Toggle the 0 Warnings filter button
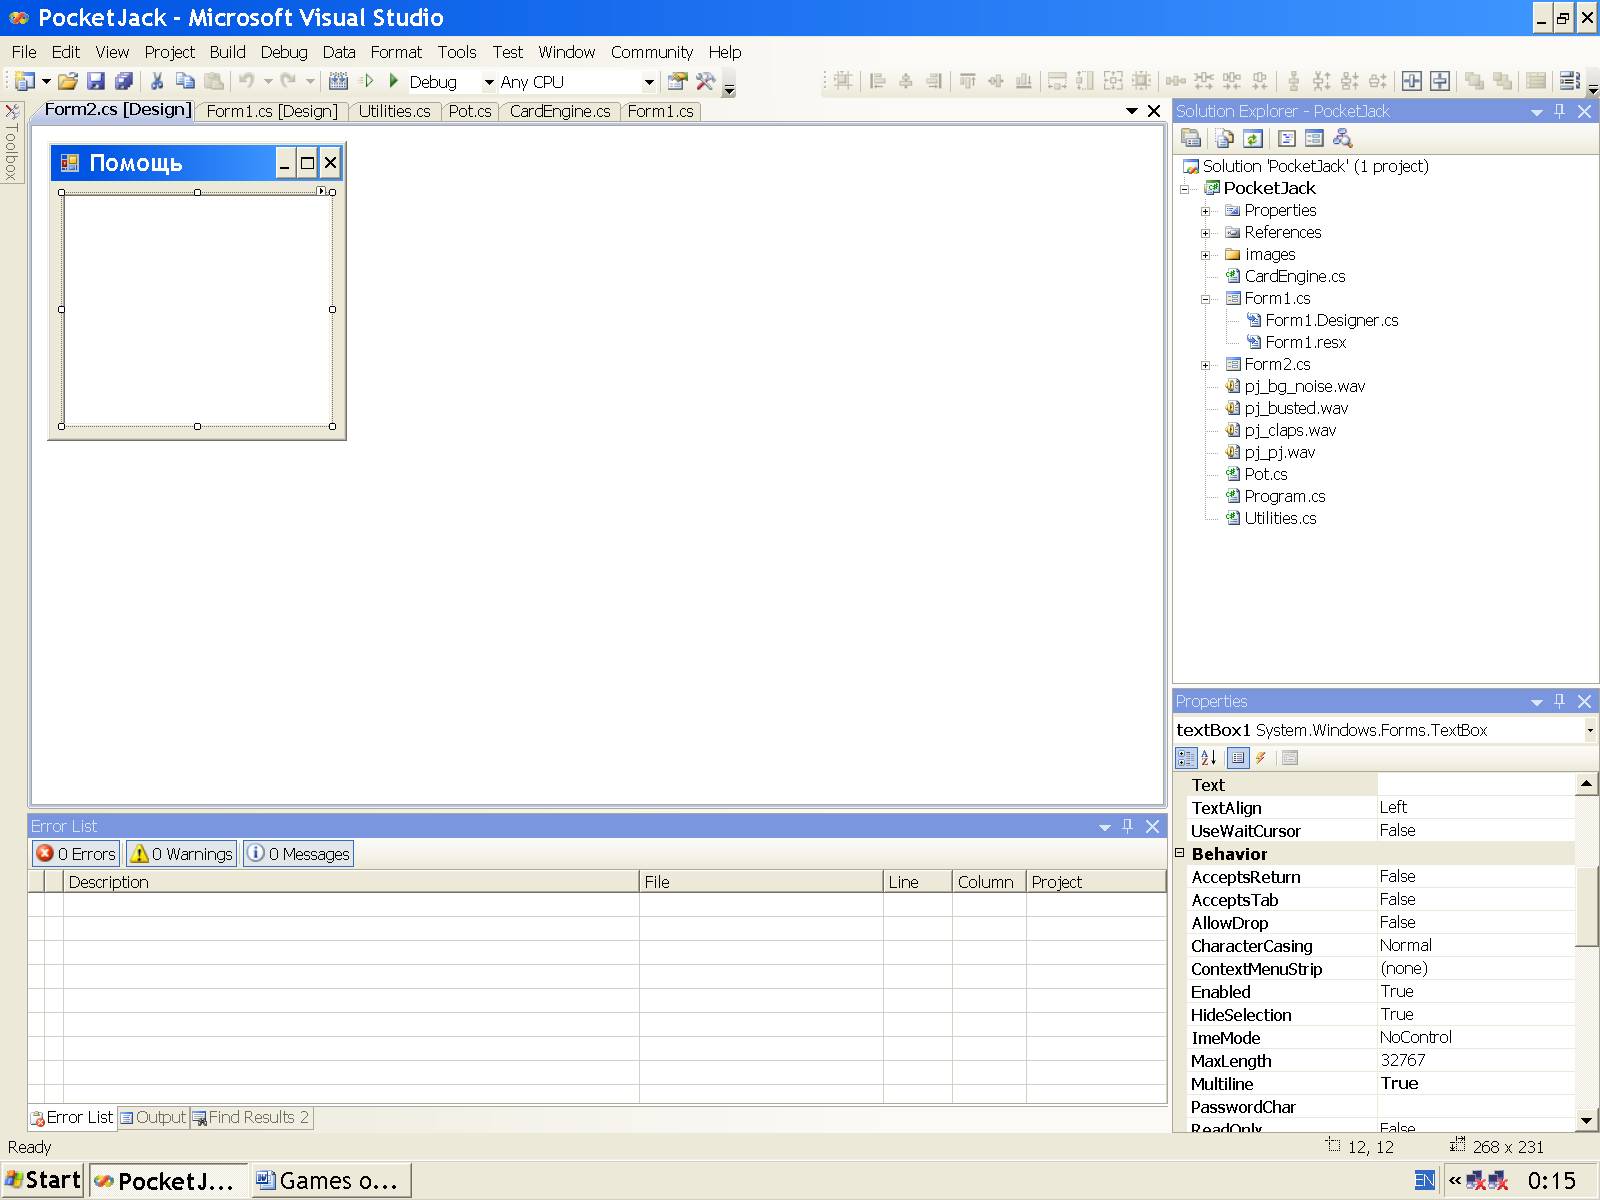The height and width of the screenshot is (1200, 1600). pos(182,854)
